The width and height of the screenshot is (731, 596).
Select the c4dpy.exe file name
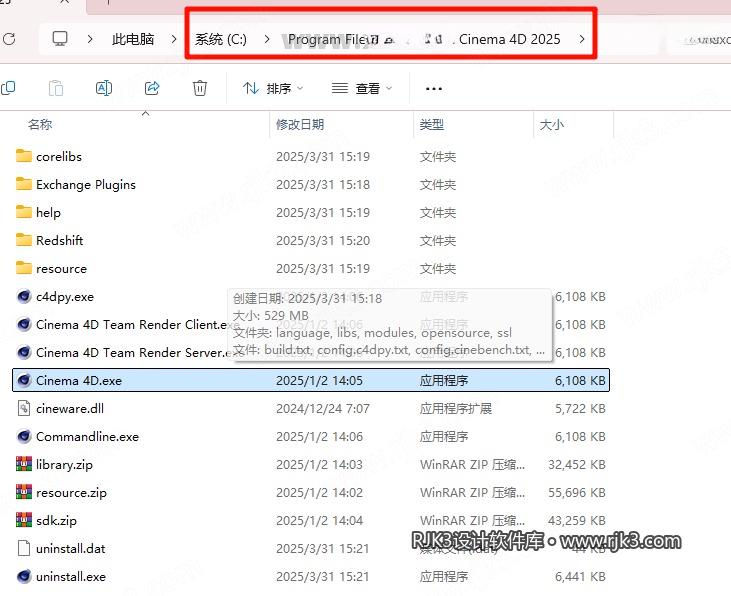click(65, 297)
